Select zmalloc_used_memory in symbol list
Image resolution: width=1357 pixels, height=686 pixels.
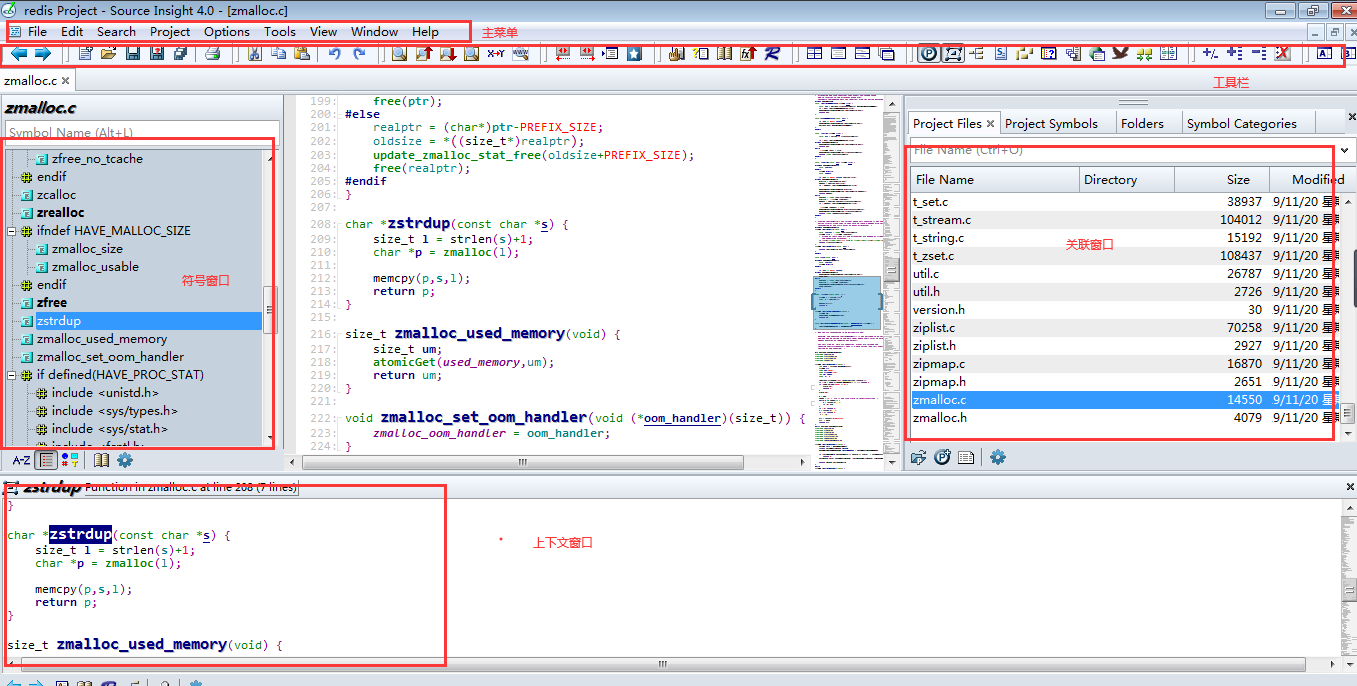[102, 339]
